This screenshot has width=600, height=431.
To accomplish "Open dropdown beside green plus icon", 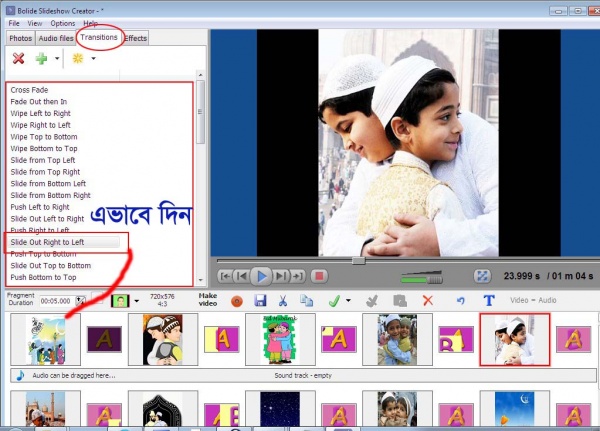I will pos(57,59).
